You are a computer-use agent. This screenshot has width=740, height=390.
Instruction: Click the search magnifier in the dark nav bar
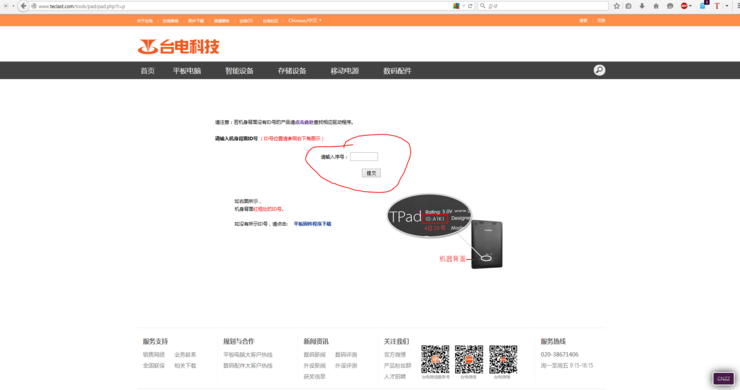[599, 70]
